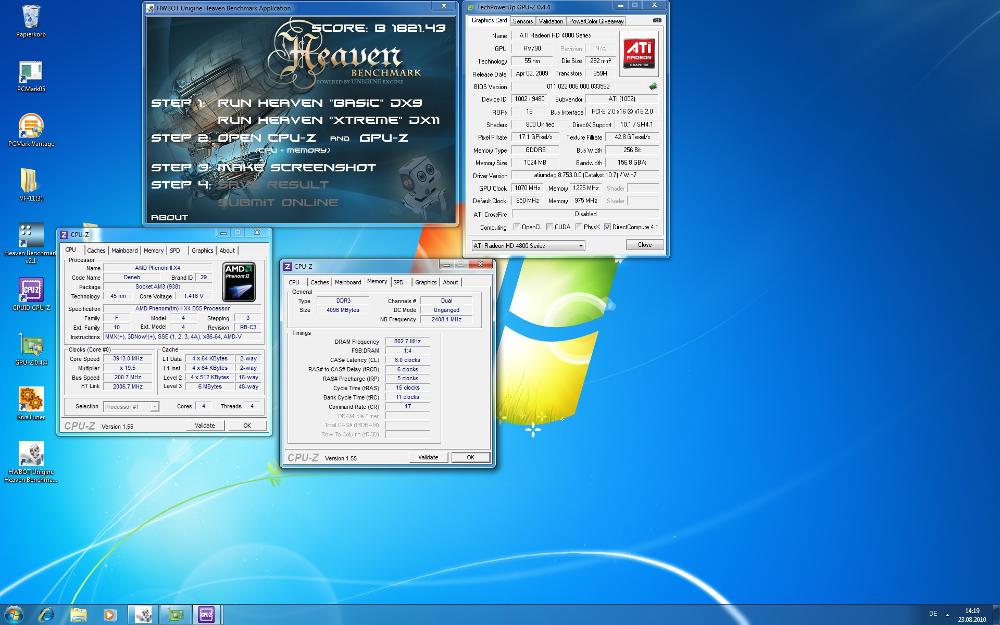
Task: Click the DRAM Frequency value field
Action: tap(408, 342)
